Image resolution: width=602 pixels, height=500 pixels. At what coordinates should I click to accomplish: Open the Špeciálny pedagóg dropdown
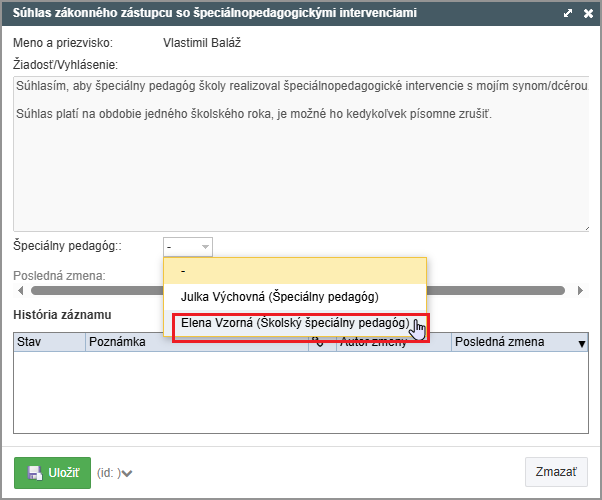pos(188,246)
